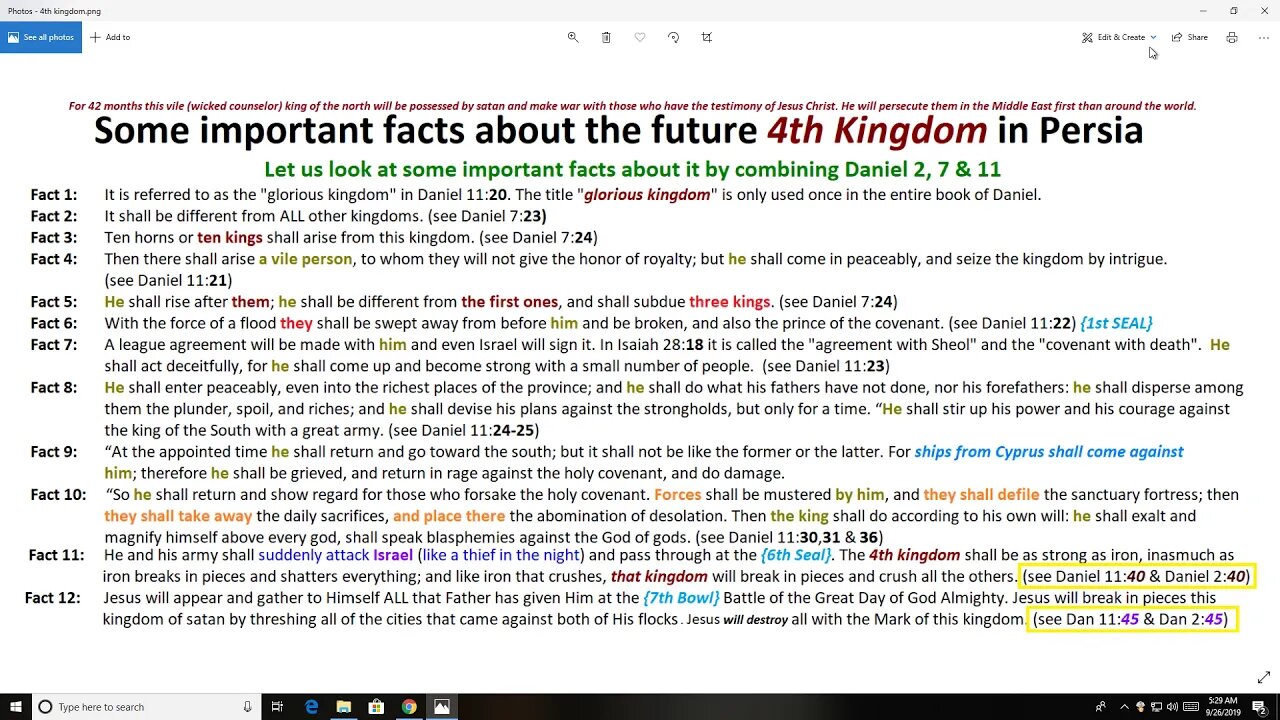Switch to Google Chrome on taskbar

click(409, 707)
